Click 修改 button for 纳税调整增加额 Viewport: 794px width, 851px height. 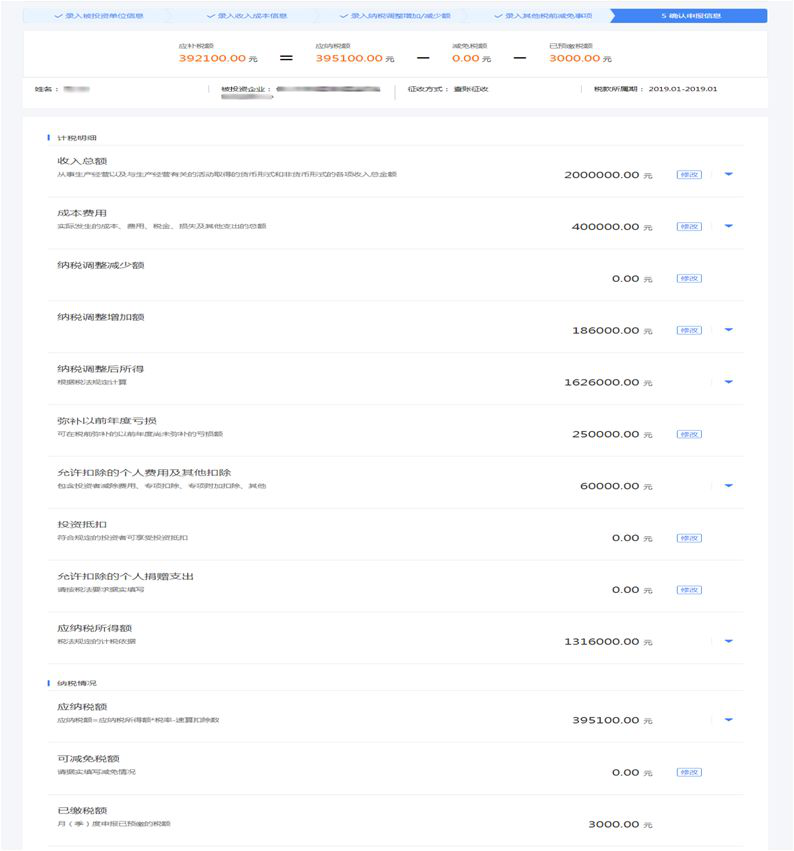tap(689, 331)
